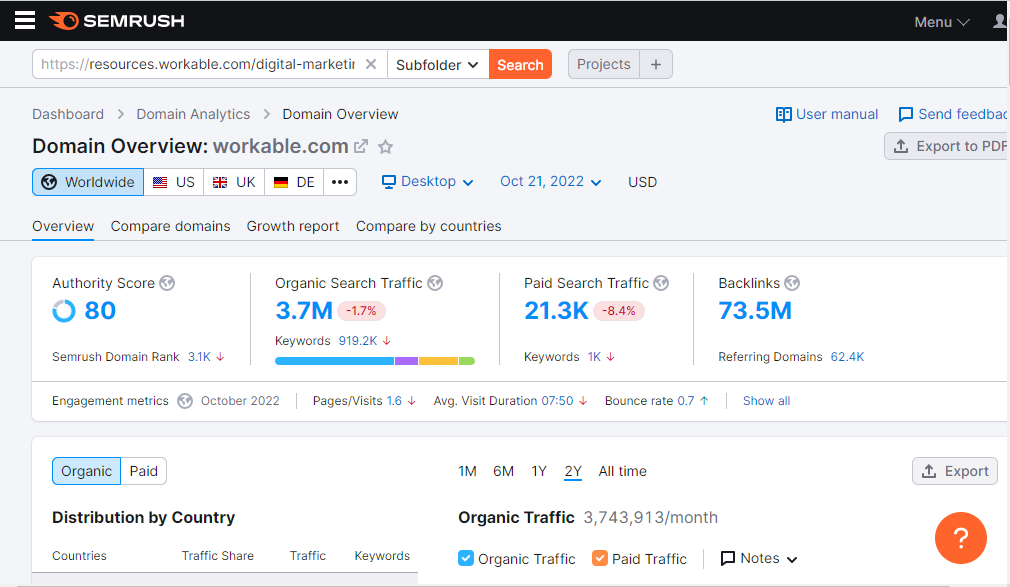This screenshot has width=1010, height=587.
Task: Open the hamburger navigation menu
Action: click(25, 21)
